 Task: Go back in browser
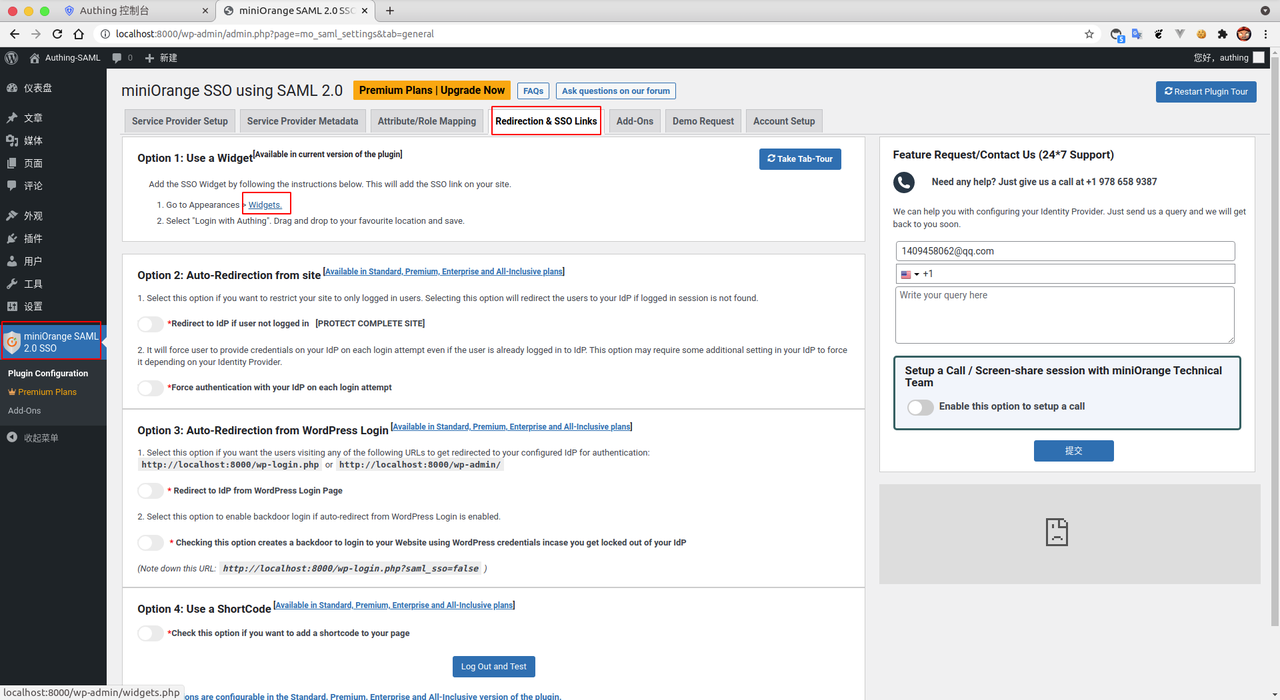coord(14,34)
